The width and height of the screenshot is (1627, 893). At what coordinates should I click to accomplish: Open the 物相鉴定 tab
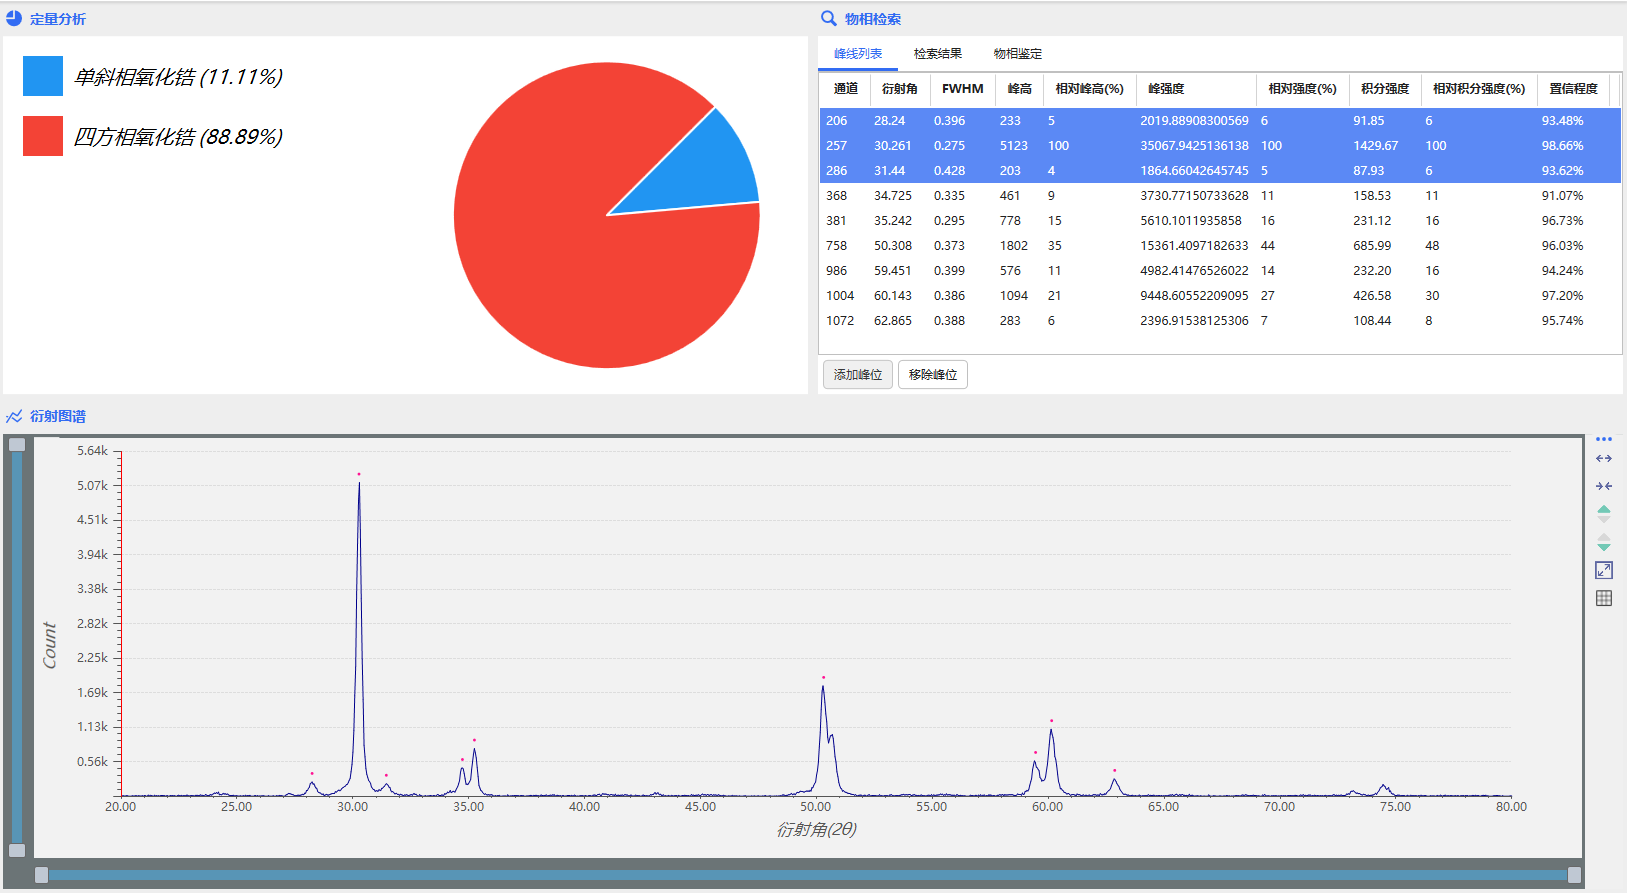click(1017, 54)
